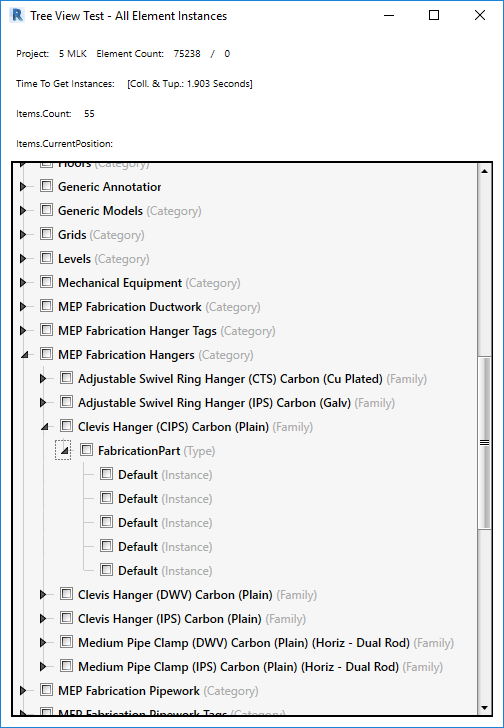Collapse the FabricationPart type node

click(64, 450)
